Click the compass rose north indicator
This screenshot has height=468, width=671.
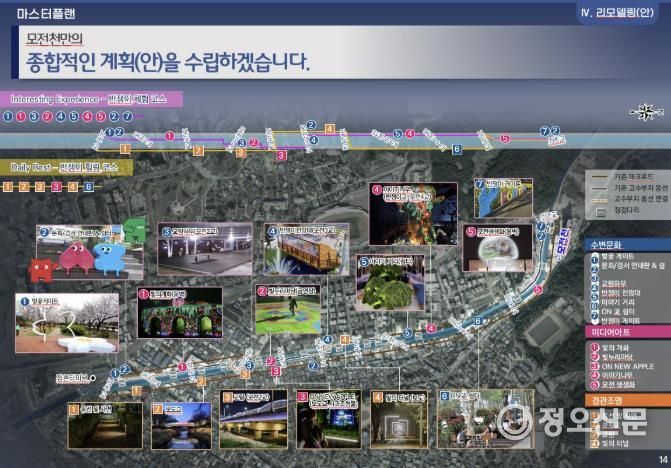pos(646,113)
